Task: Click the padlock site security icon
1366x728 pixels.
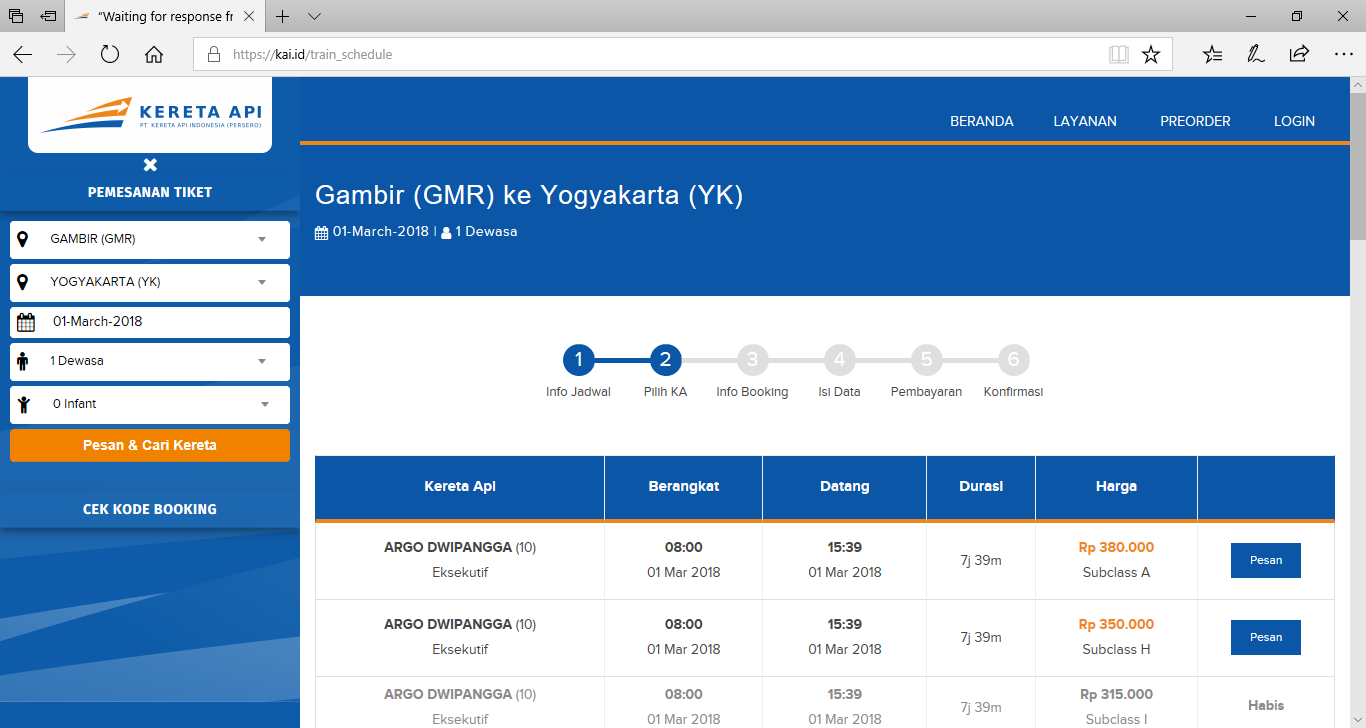Action: (213, 55)
